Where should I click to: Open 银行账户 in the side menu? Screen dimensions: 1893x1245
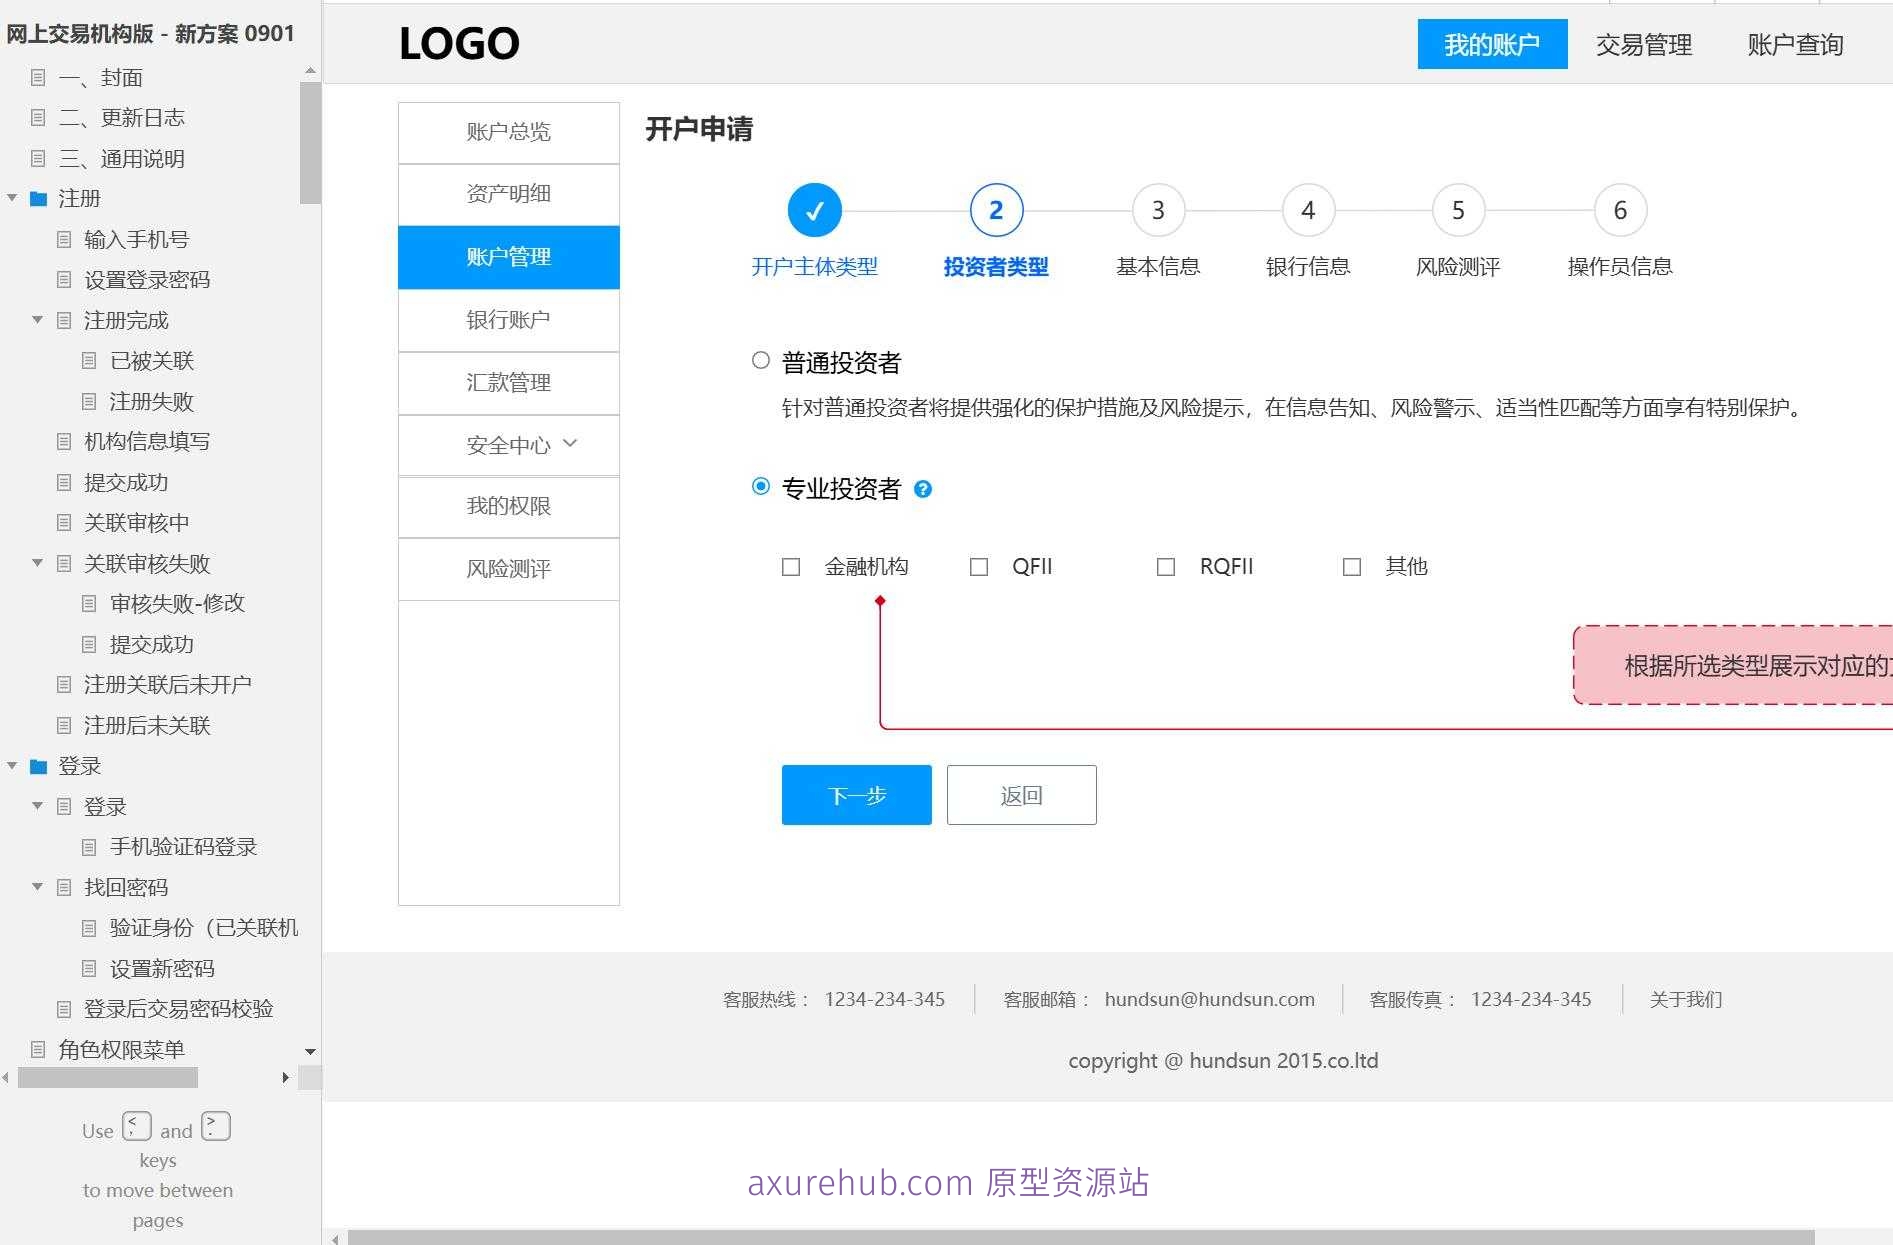(508, 320)
